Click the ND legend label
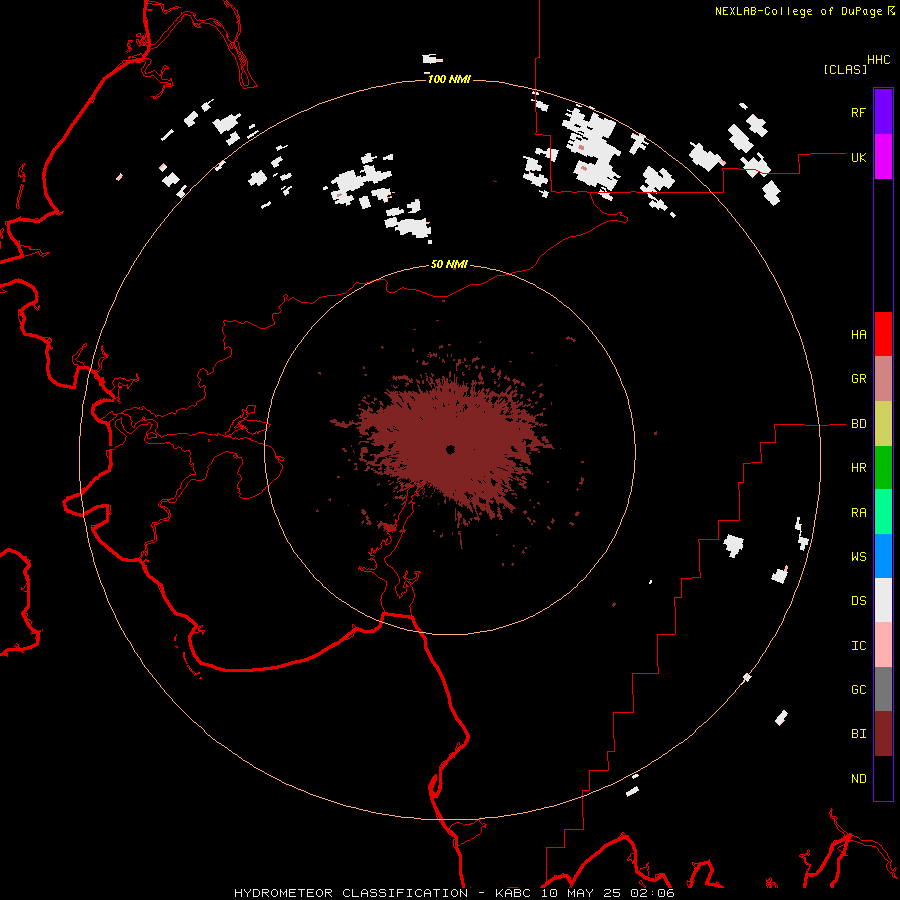 (x=858, y=779)
